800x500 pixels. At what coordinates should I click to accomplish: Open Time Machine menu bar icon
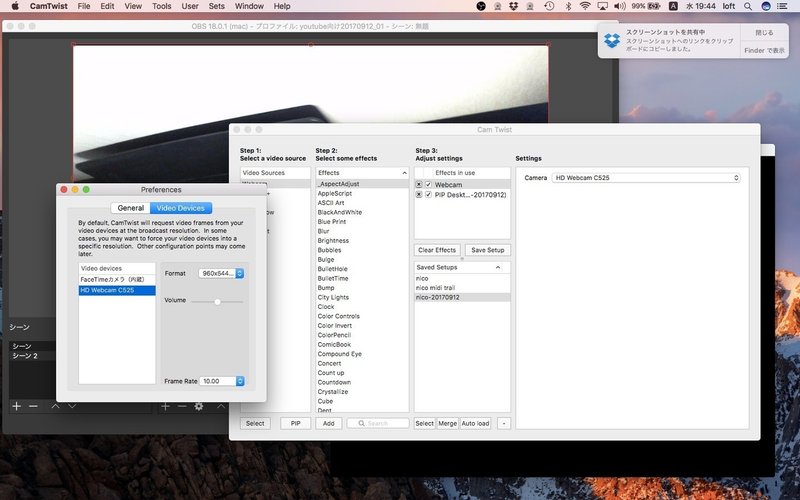549,6
